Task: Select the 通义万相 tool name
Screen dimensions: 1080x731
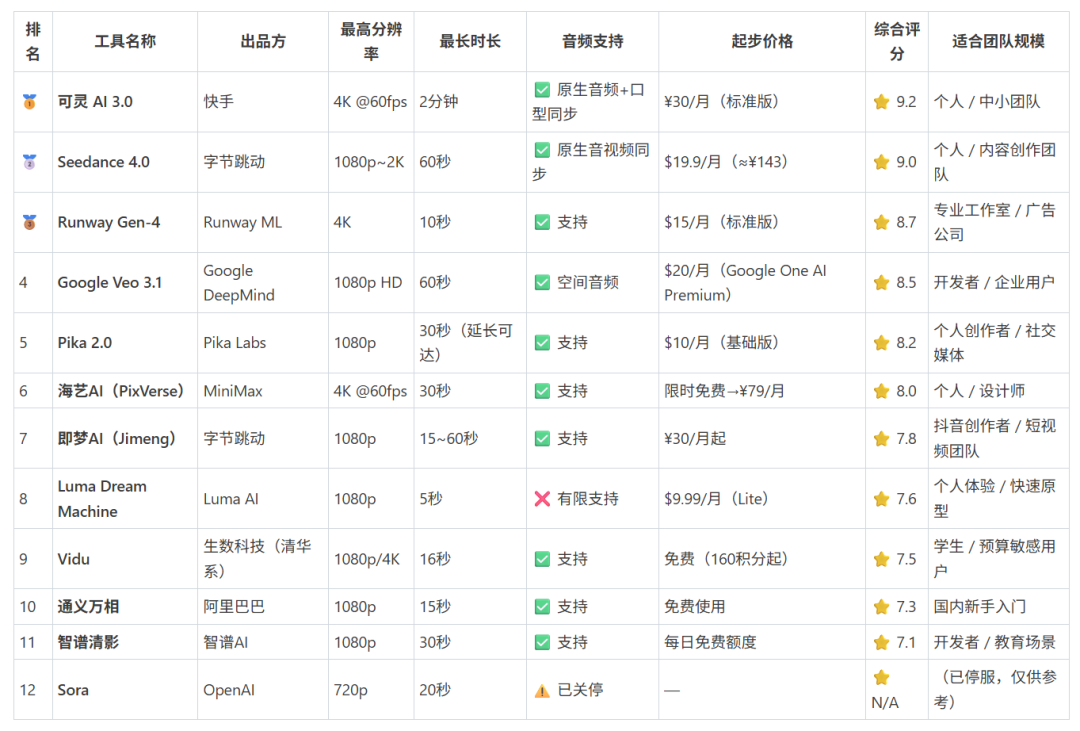Action: pyautogui.click(x=88, y=607)
